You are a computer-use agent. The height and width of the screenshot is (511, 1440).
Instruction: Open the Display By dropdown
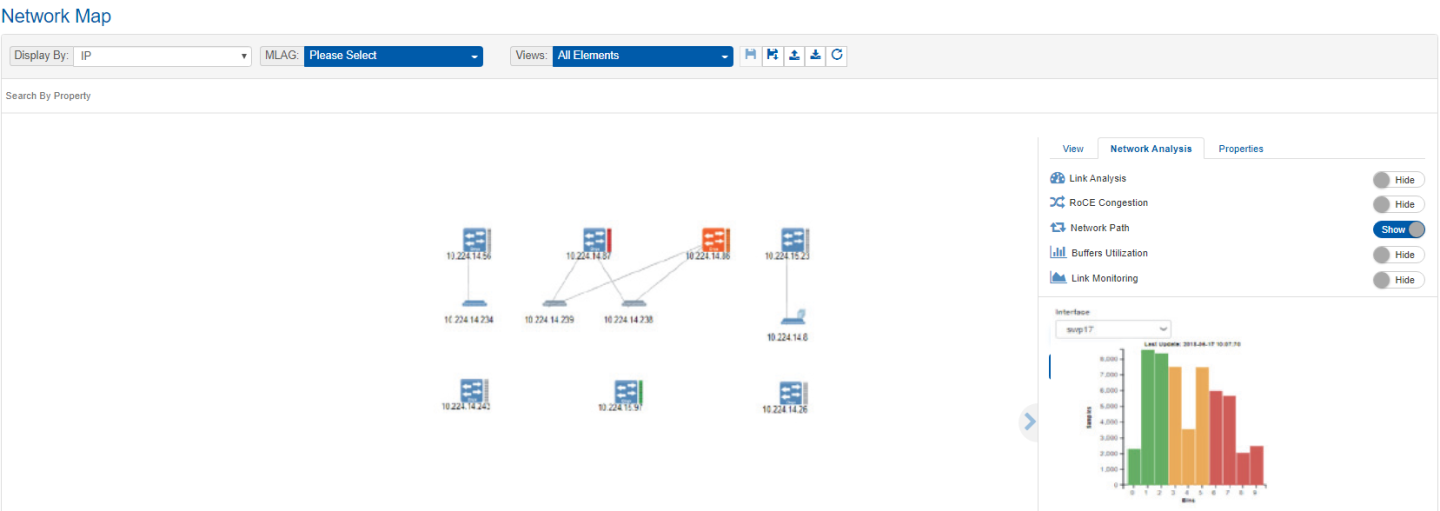(x=163, y=56)
